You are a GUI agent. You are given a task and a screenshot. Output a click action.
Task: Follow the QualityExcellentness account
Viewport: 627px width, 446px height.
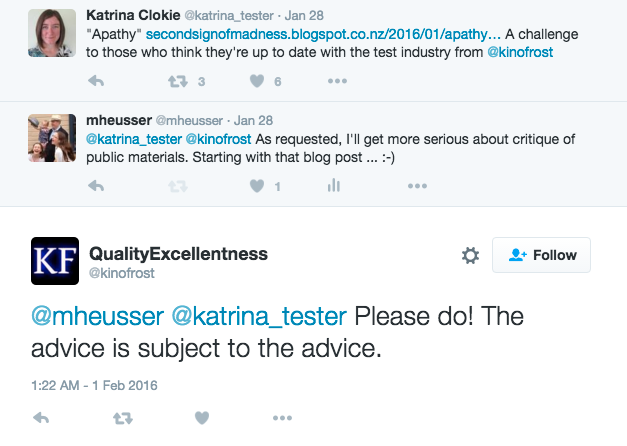tap(541, 255)
